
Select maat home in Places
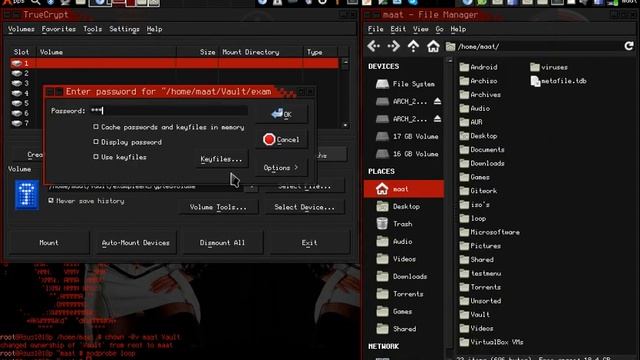(404, 189)
